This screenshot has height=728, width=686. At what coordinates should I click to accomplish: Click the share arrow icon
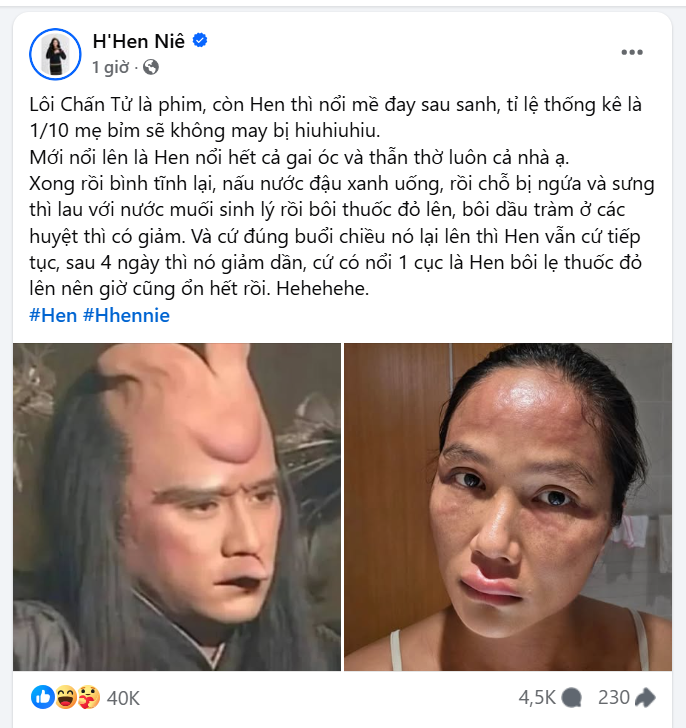[x=645, y=697]
